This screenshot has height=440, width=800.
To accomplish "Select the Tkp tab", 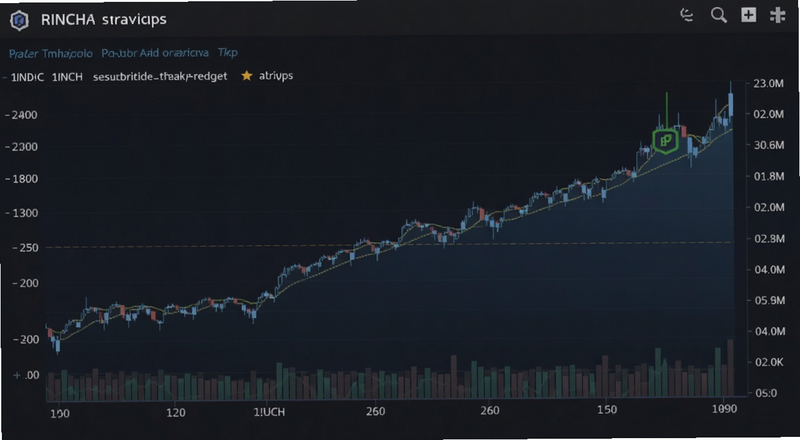I will tap(228, 53).
